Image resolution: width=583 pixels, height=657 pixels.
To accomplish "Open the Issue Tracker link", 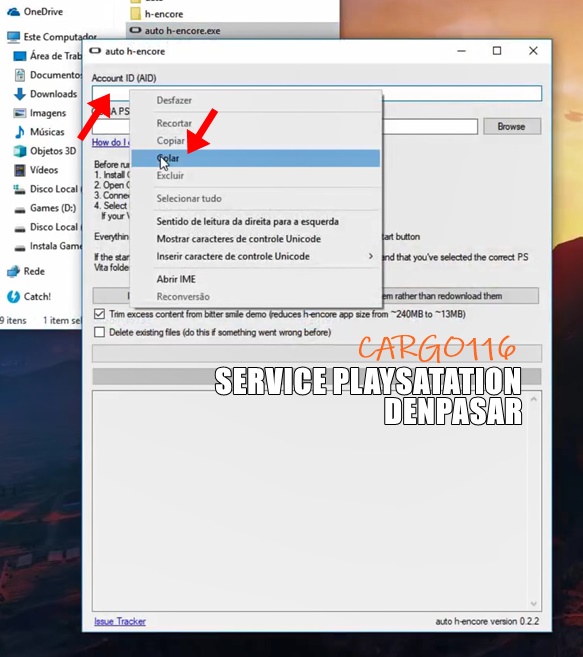I will point(120,621).
